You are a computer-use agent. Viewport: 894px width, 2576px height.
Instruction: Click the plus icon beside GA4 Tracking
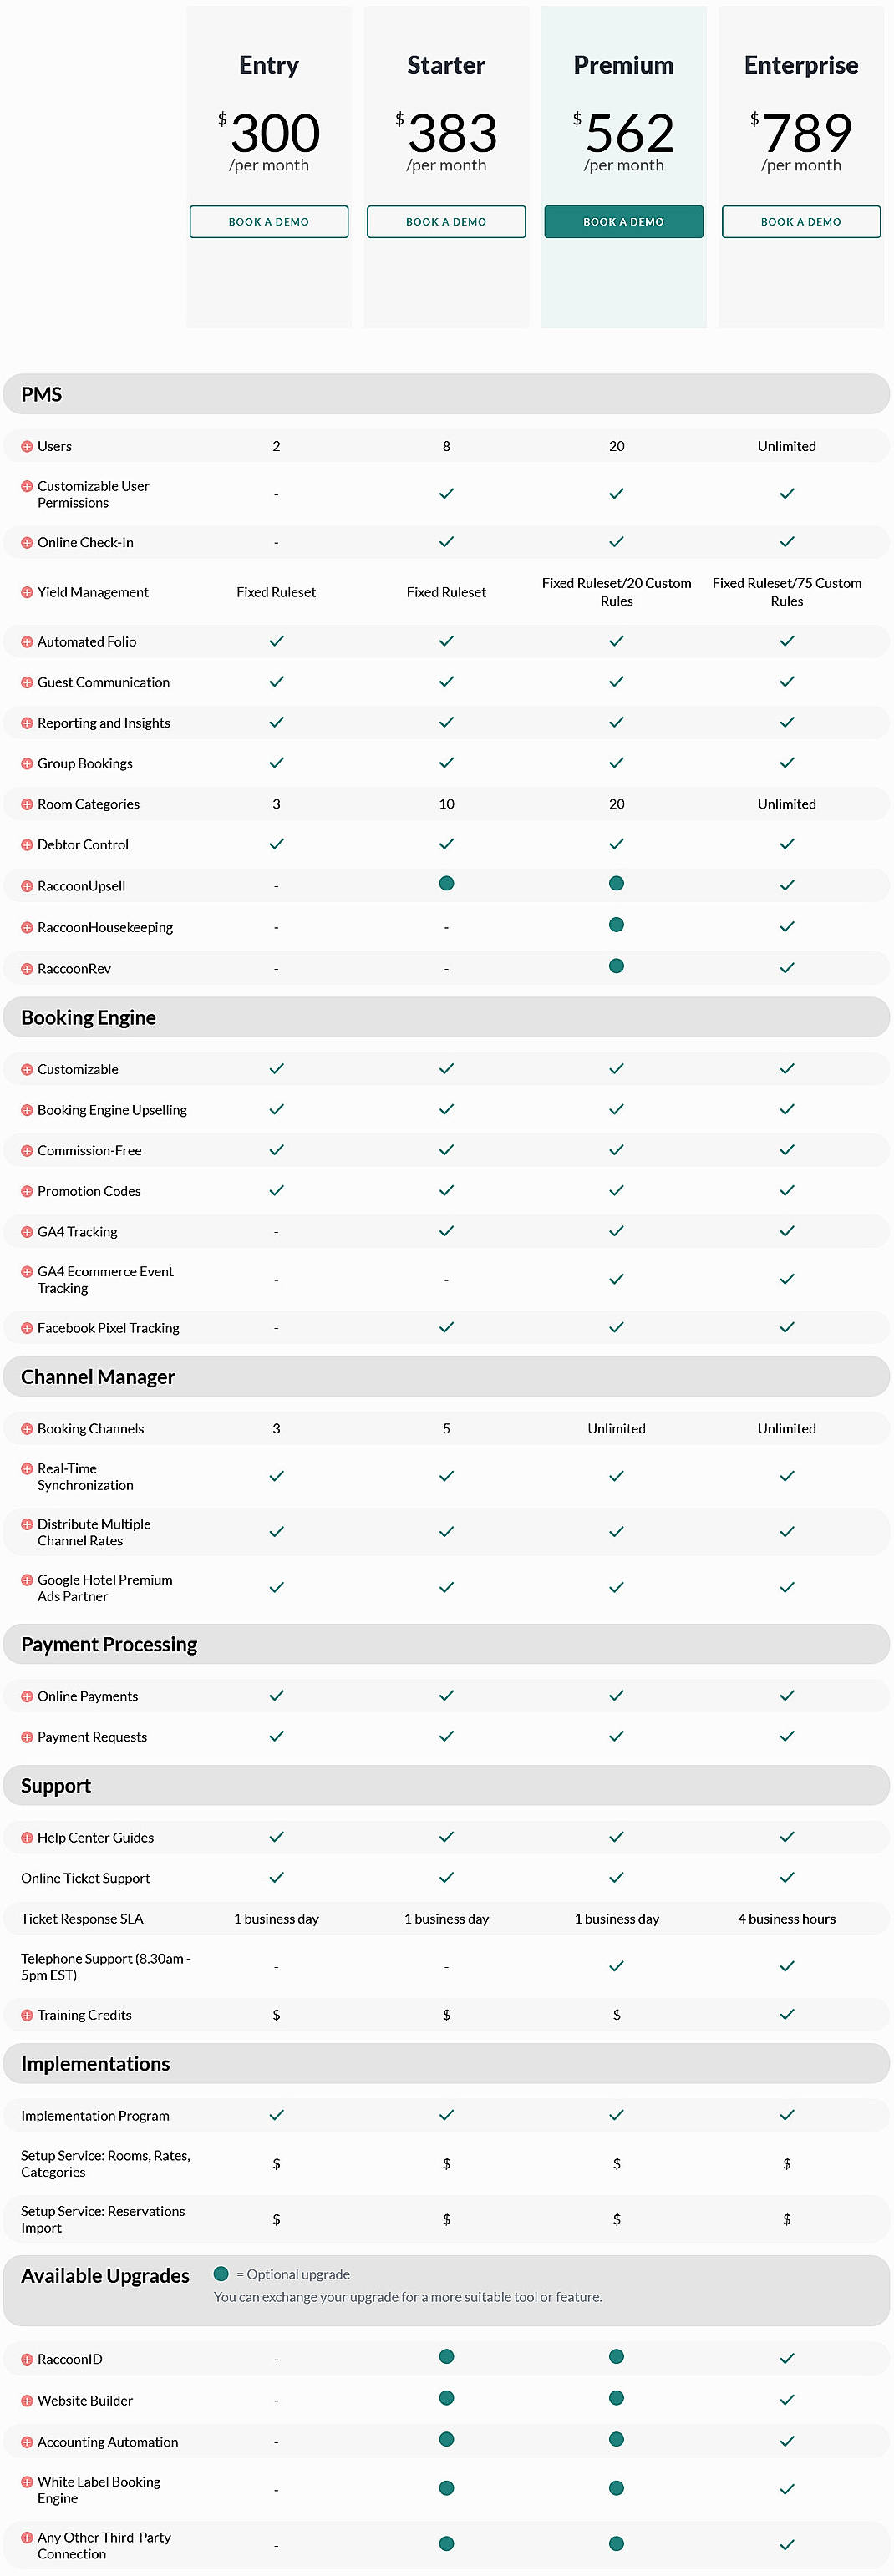(x=27, y=1231)
